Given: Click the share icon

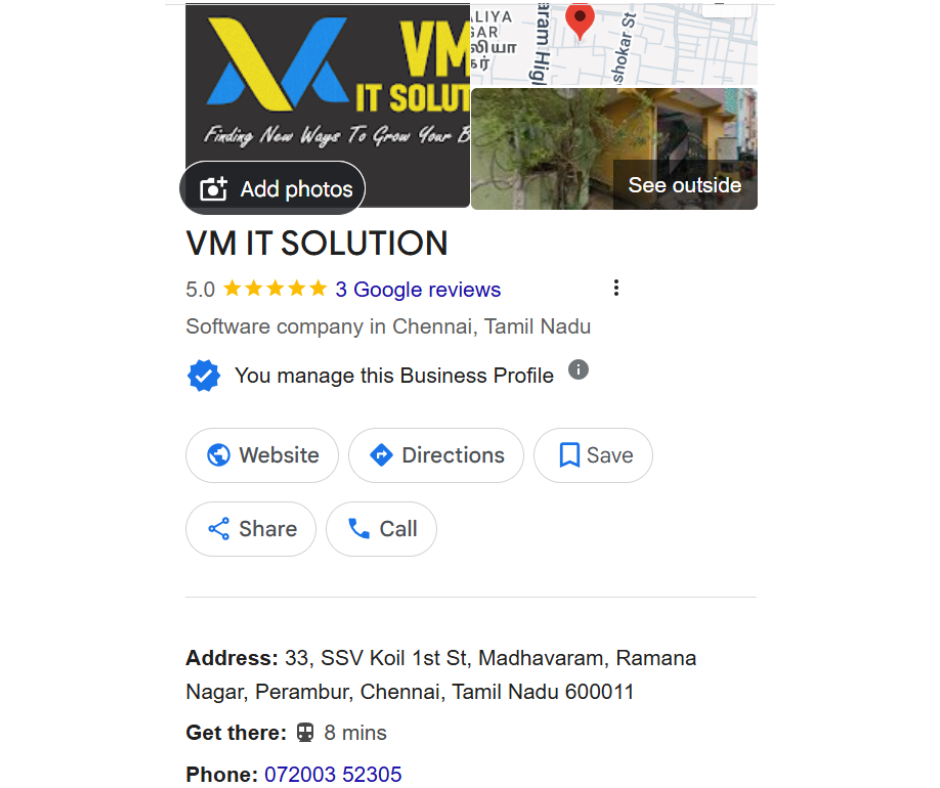Looking at the screenshot, I should tap(219, 529).
